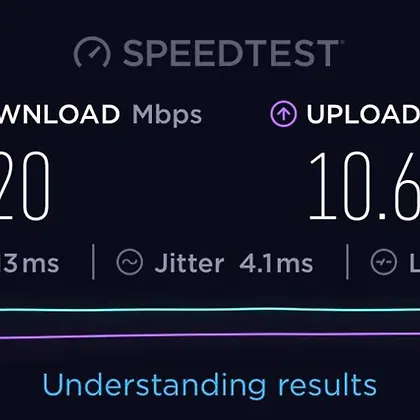The image size is (420, 420).
Task: Click the Mbps unit label
Action: (x=167, y=116)
